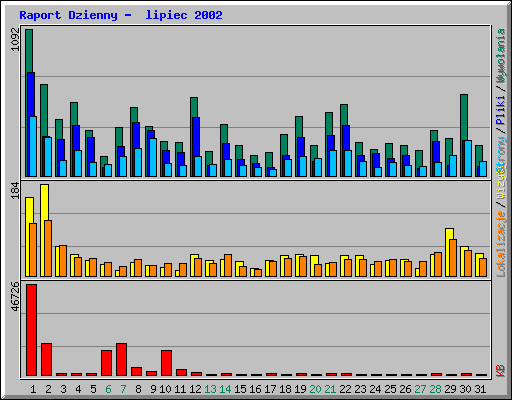Click the tall red KB bar for day 1
Image resolution: width=512 pixels, height=400 pixels.
[31, 330]
